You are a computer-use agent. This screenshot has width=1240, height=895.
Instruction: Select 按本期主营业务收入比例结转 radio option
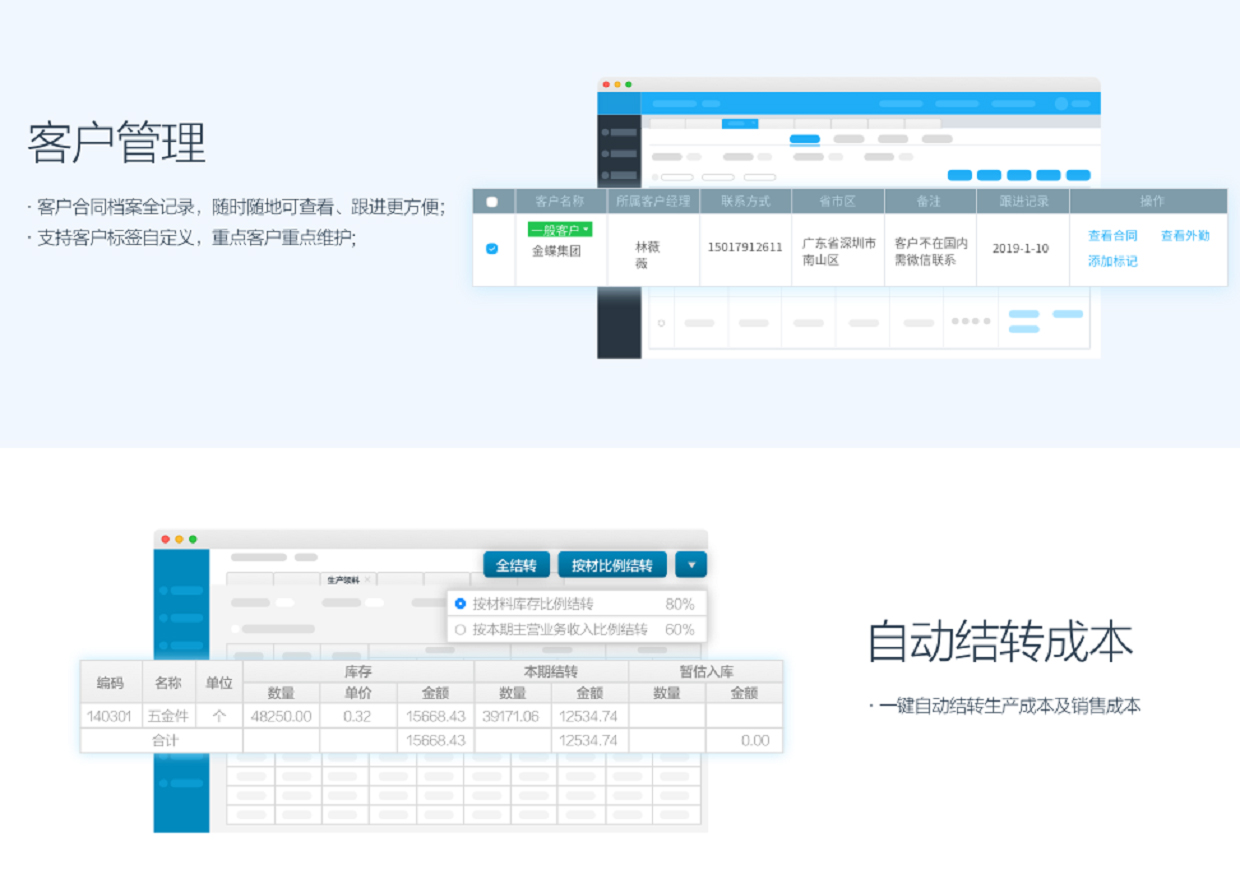(460, 630)
